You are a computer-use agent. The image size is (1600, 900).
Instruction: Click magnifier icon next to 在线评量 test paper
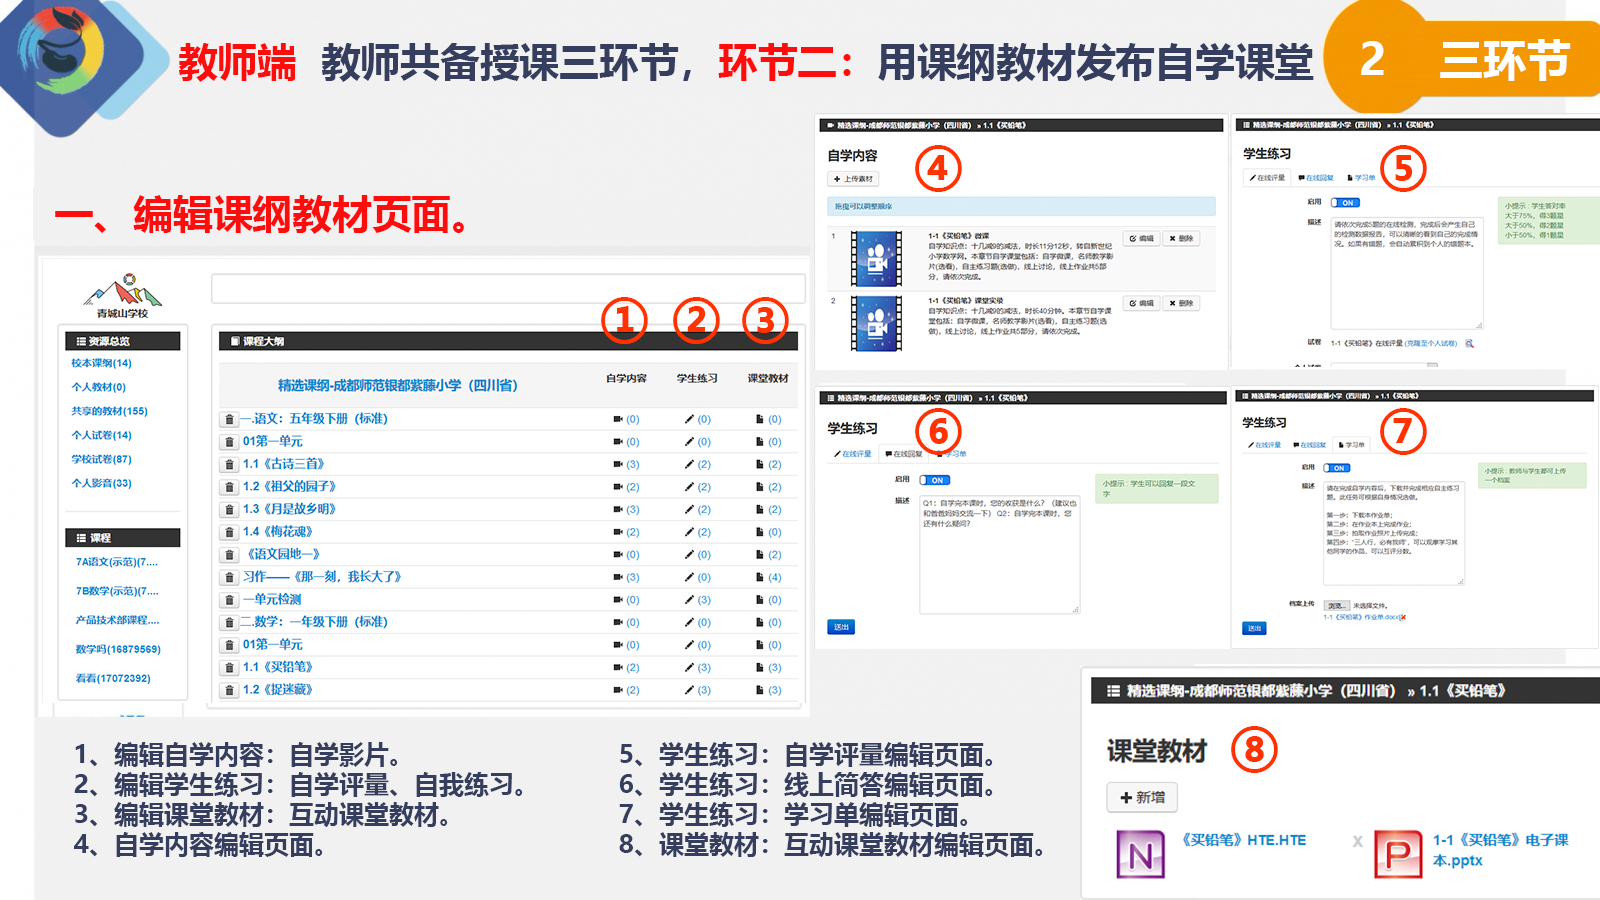pos(1469,344)
